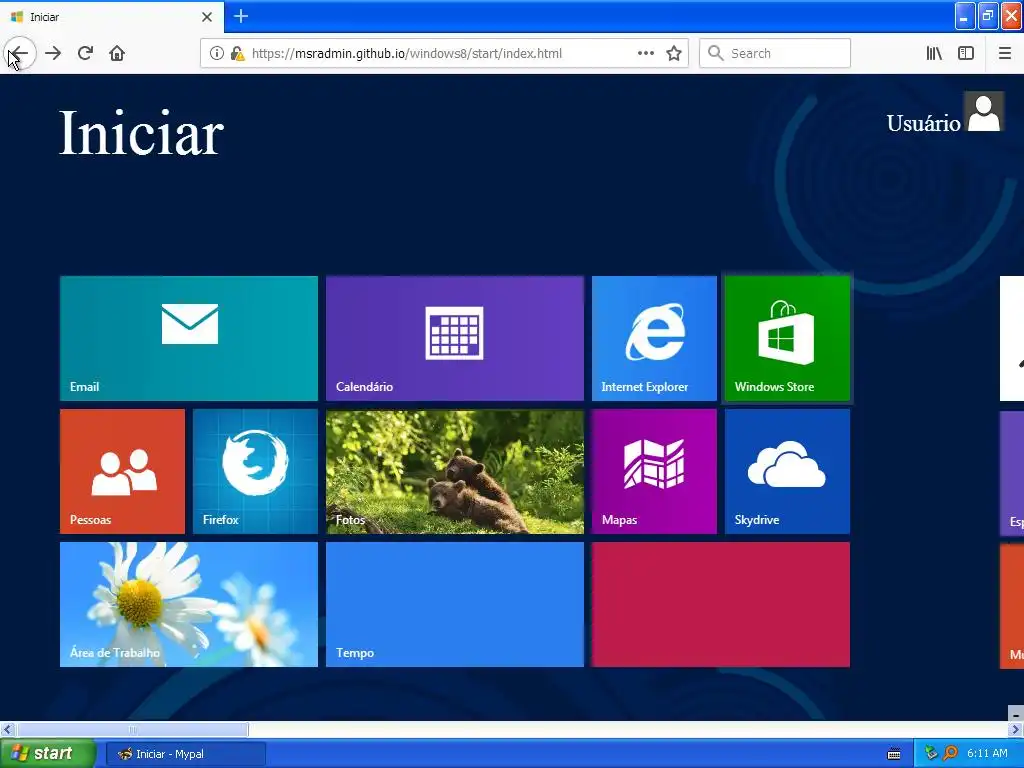Launch the Firefox tile
The height and width of the screenshot is (768, 1024).
(x=255, y=472)
